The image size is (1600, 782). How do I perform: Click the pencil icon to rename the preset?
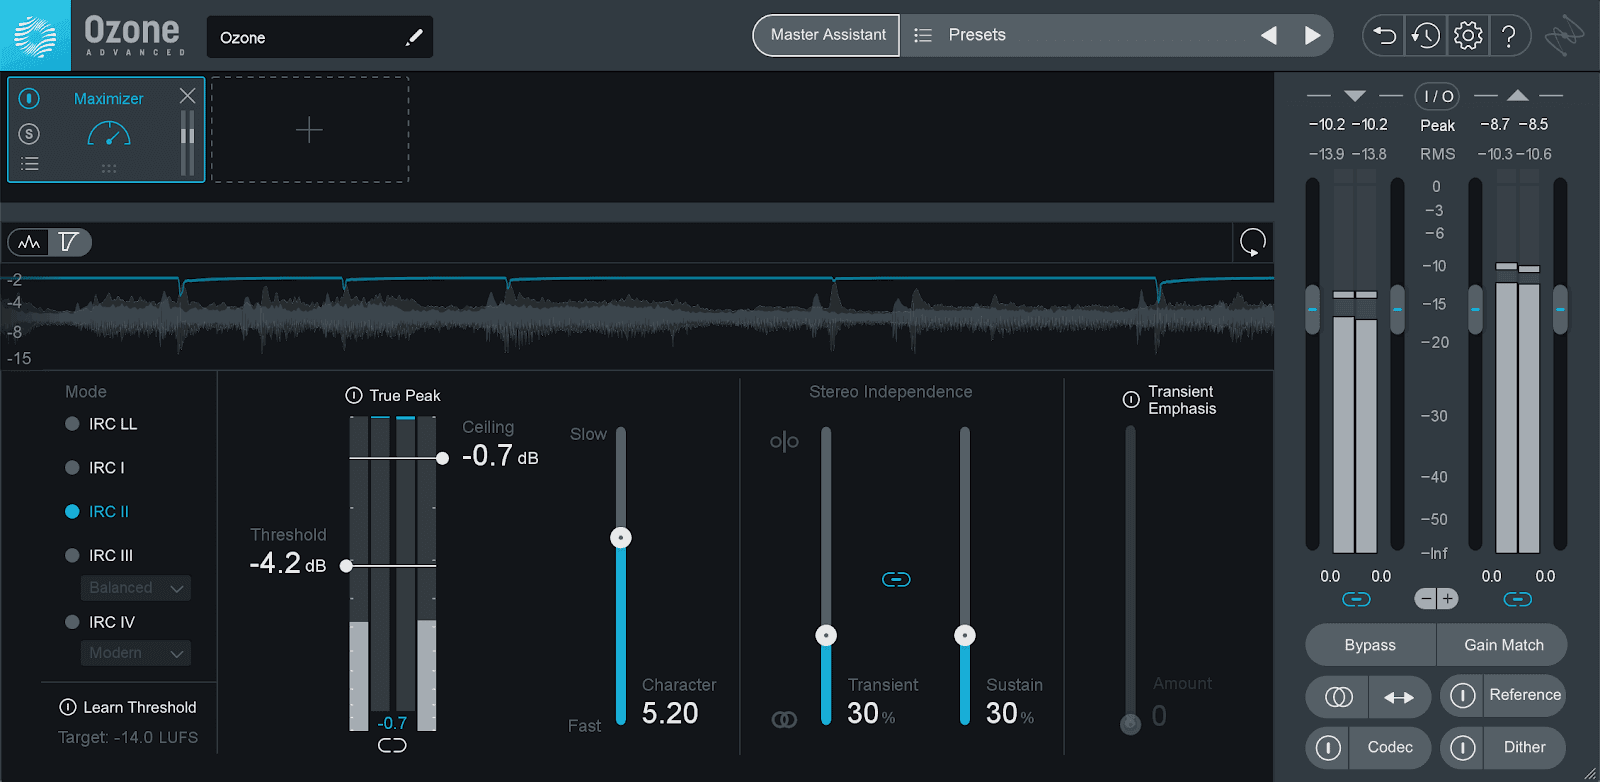coord(414,38)
